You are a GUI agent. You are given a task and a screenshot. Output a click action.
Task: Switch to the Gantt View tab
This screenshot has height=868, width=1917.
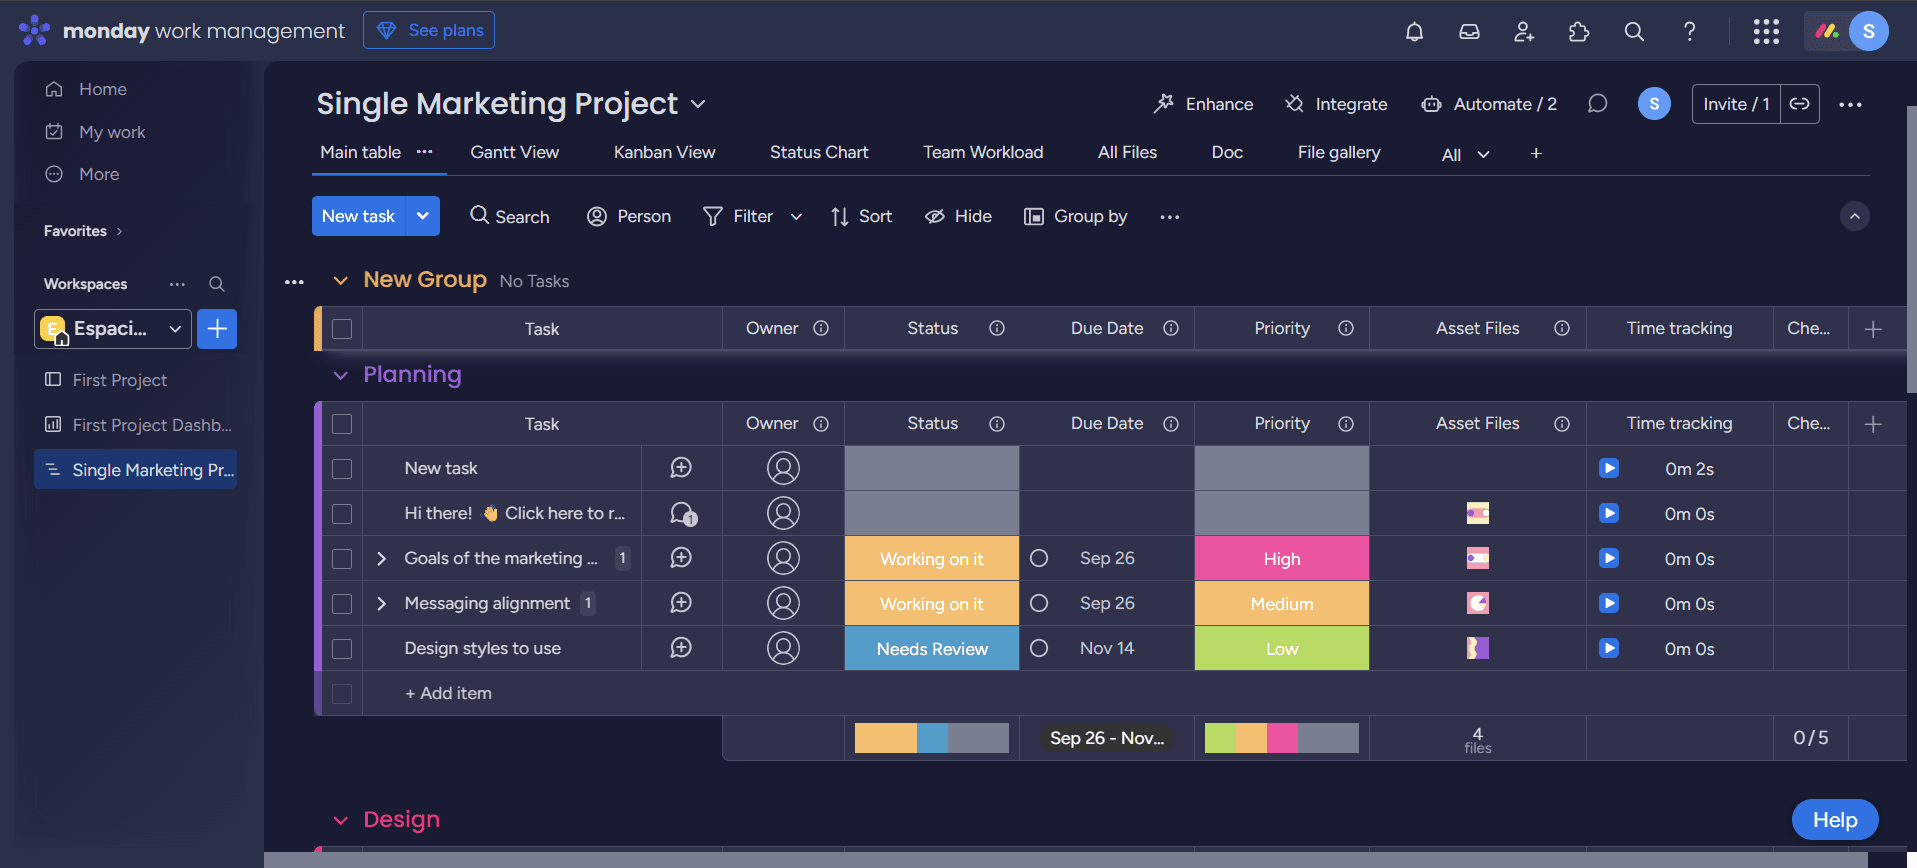tap(514, 152)
